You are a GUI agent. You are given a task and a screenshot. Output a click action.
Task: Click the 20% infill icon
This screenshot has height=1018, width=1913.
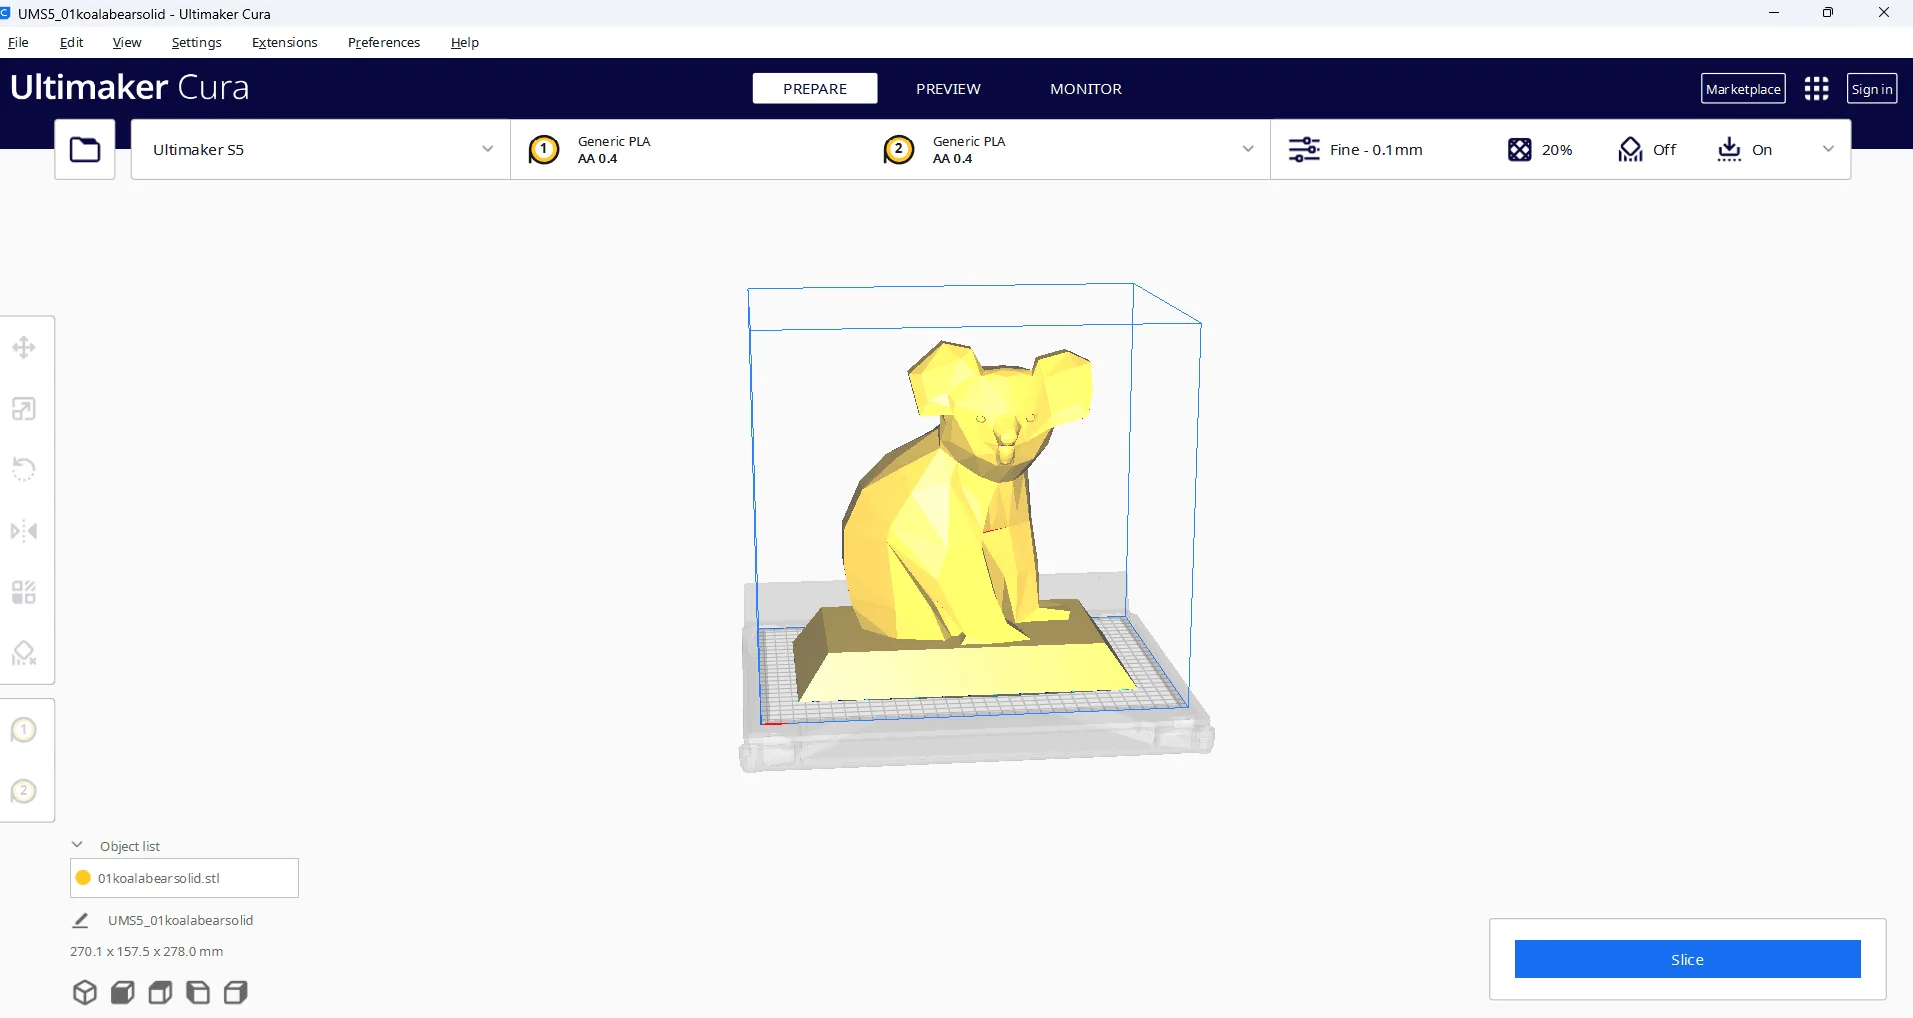pos(1519,150)
